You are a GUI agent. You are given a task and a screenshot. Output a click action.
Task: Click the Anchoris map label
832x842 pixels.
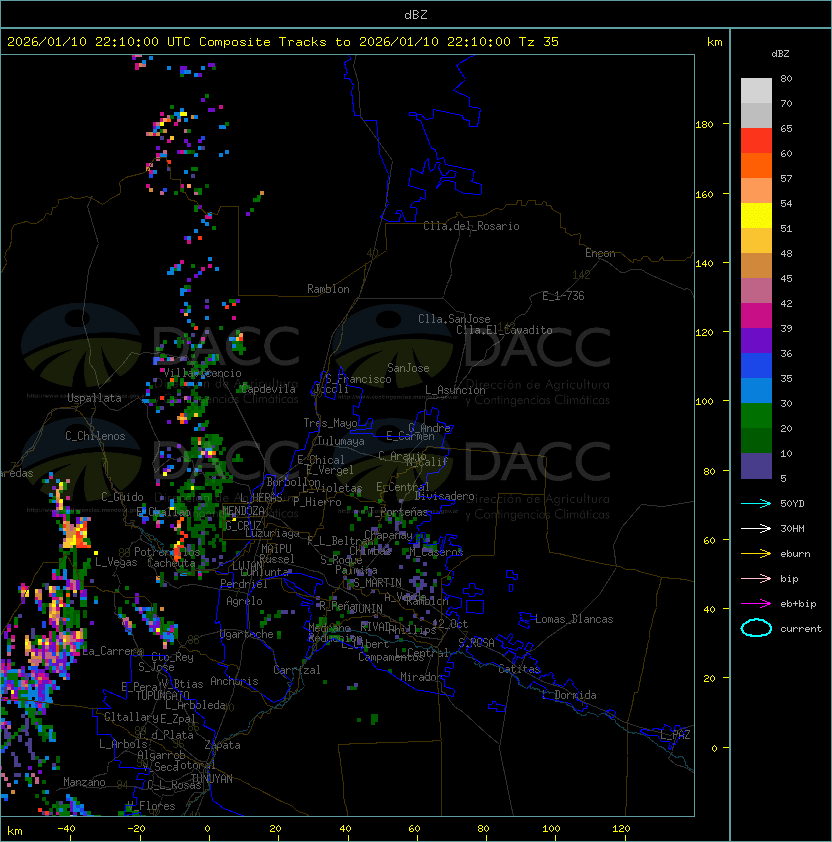click(234, 681)
